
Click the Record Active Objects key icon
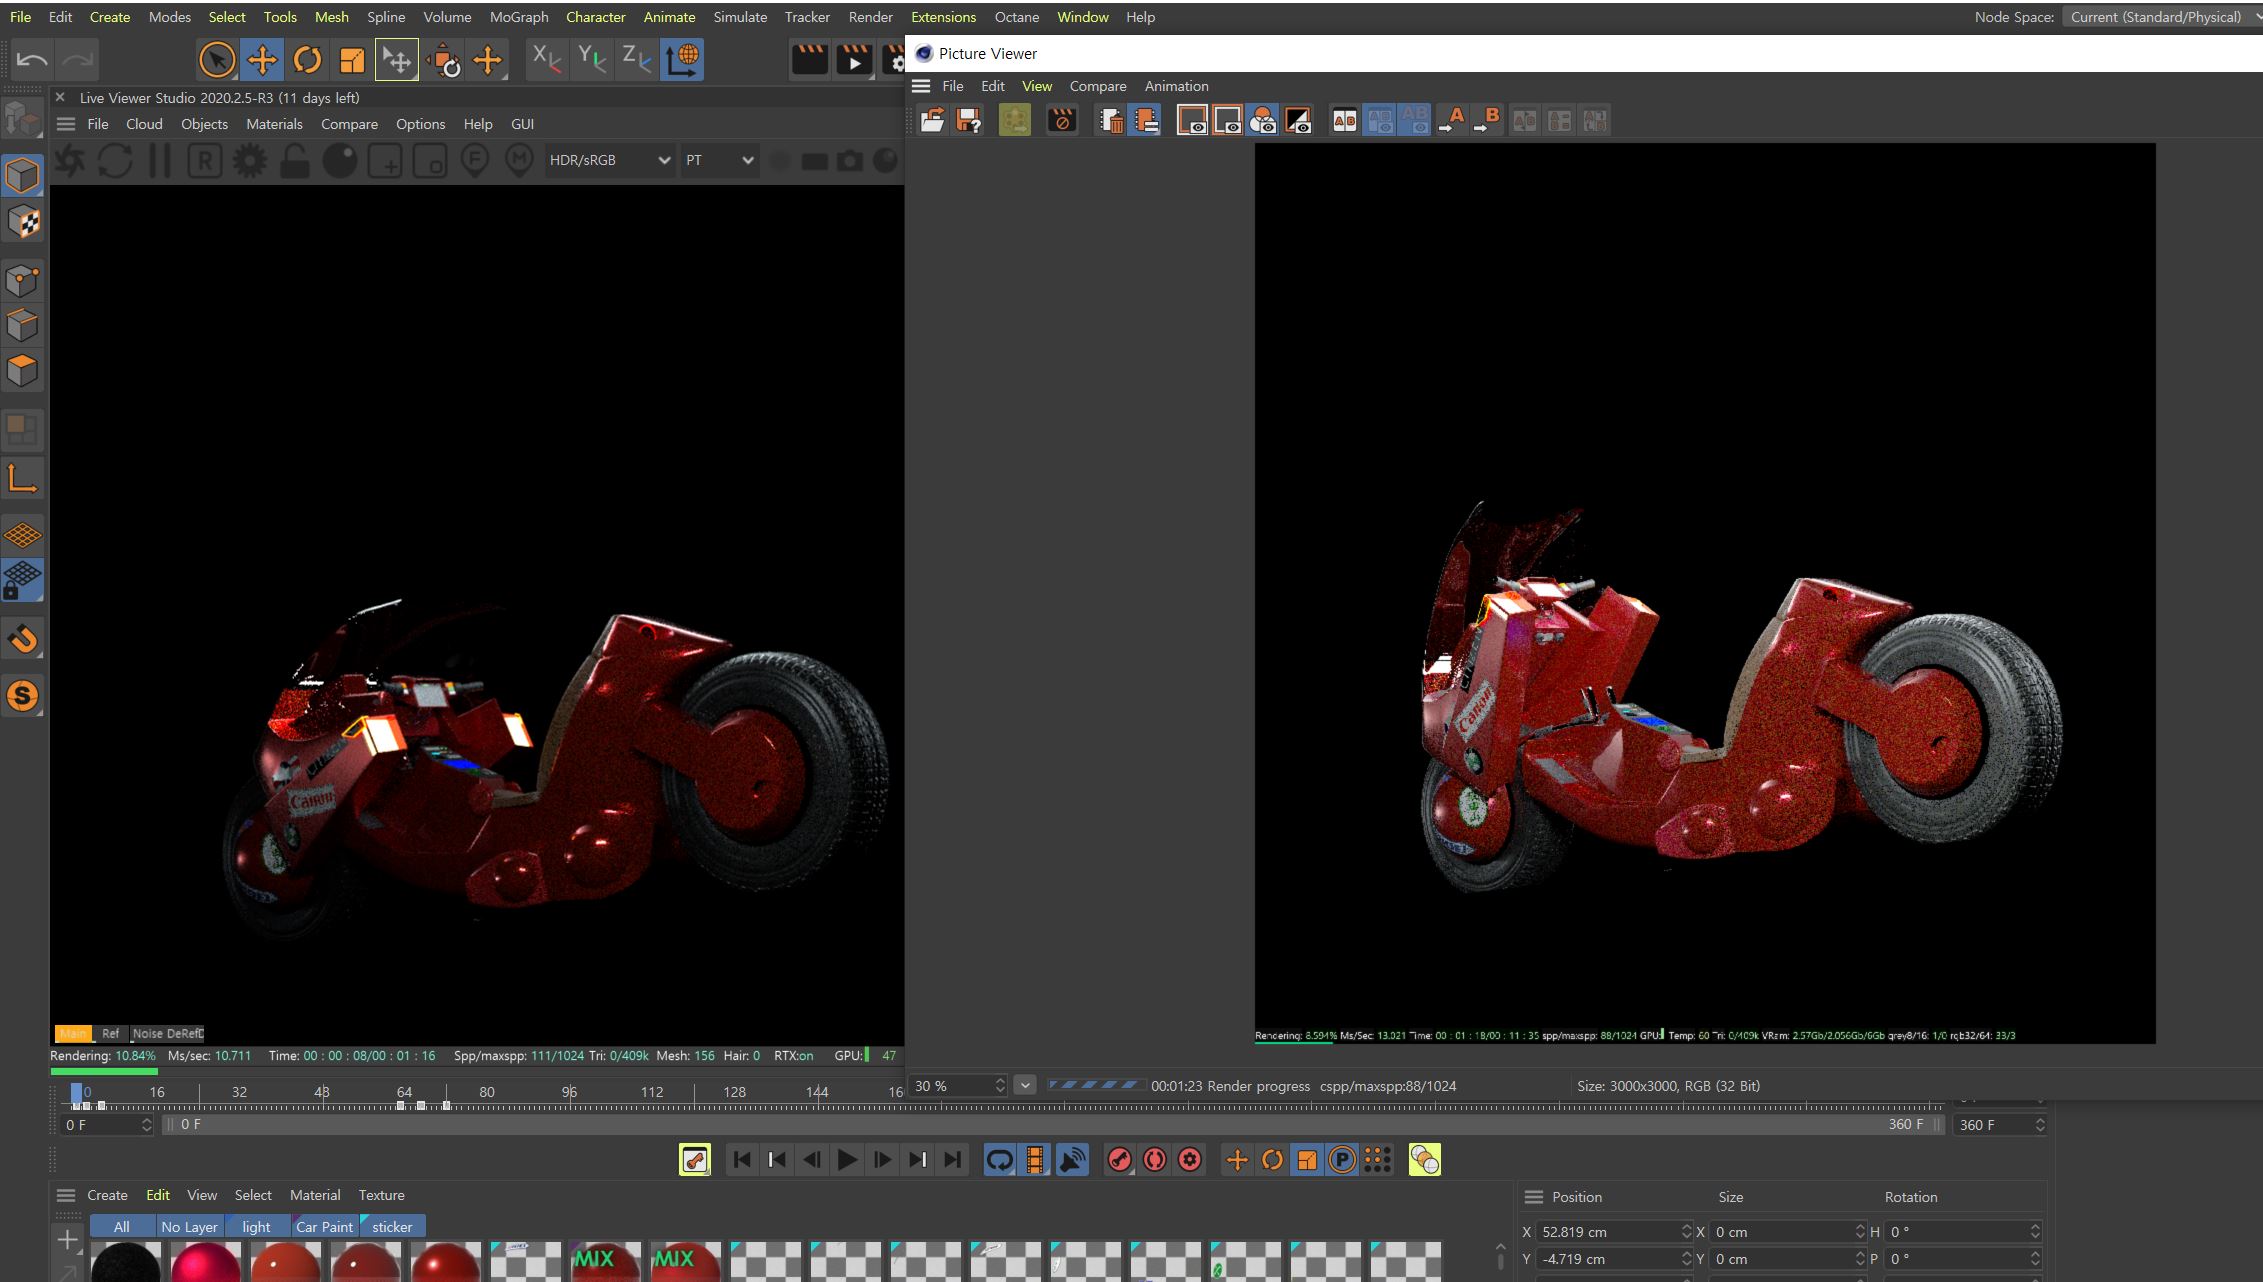coord(1120,1160)
